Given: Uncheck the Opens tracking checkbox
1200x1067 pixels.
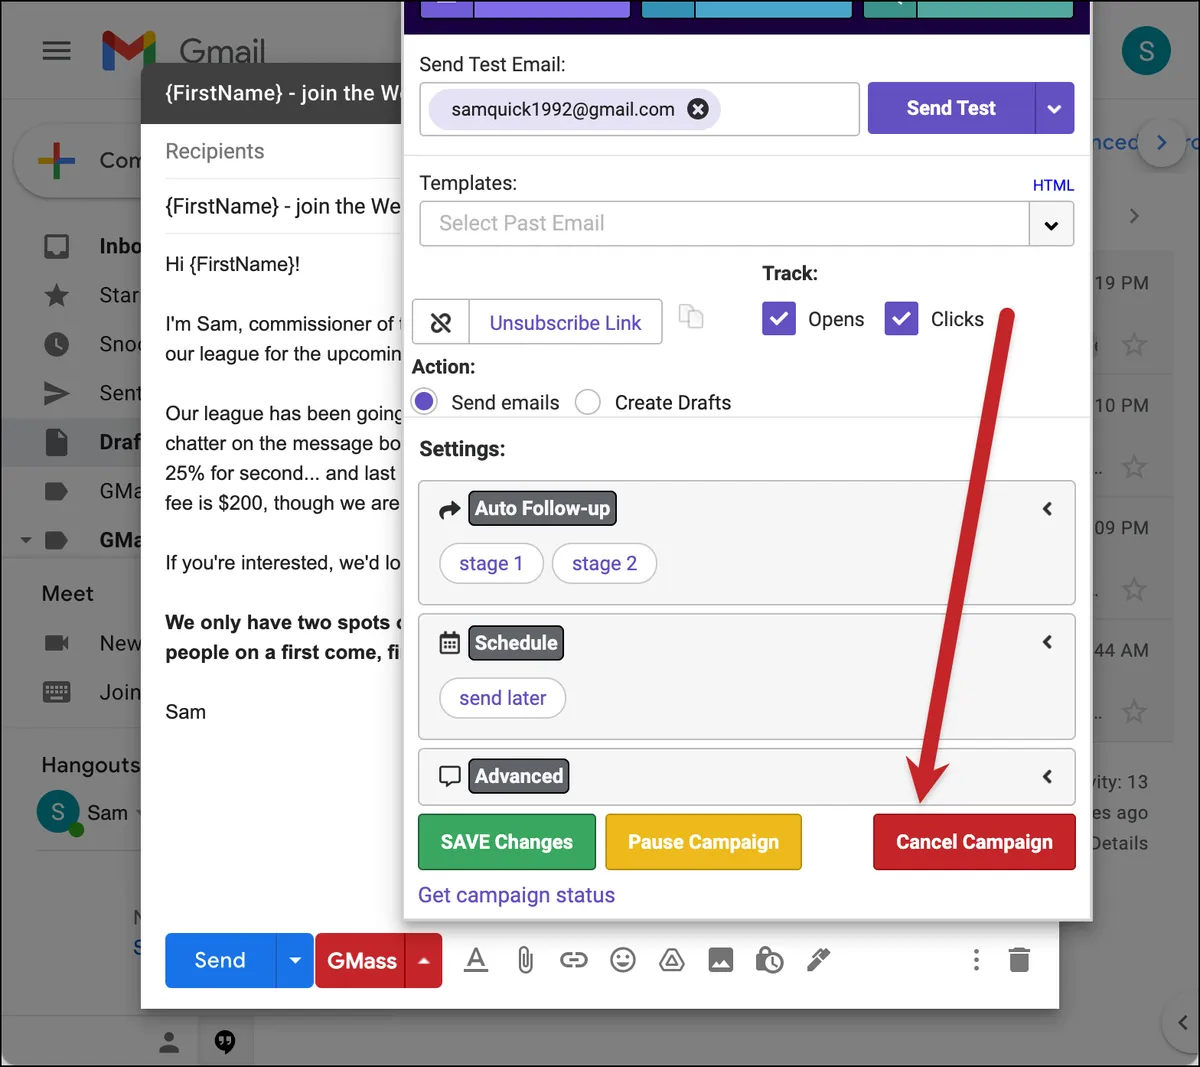Looking at the screenshot, I should (779, 319).
